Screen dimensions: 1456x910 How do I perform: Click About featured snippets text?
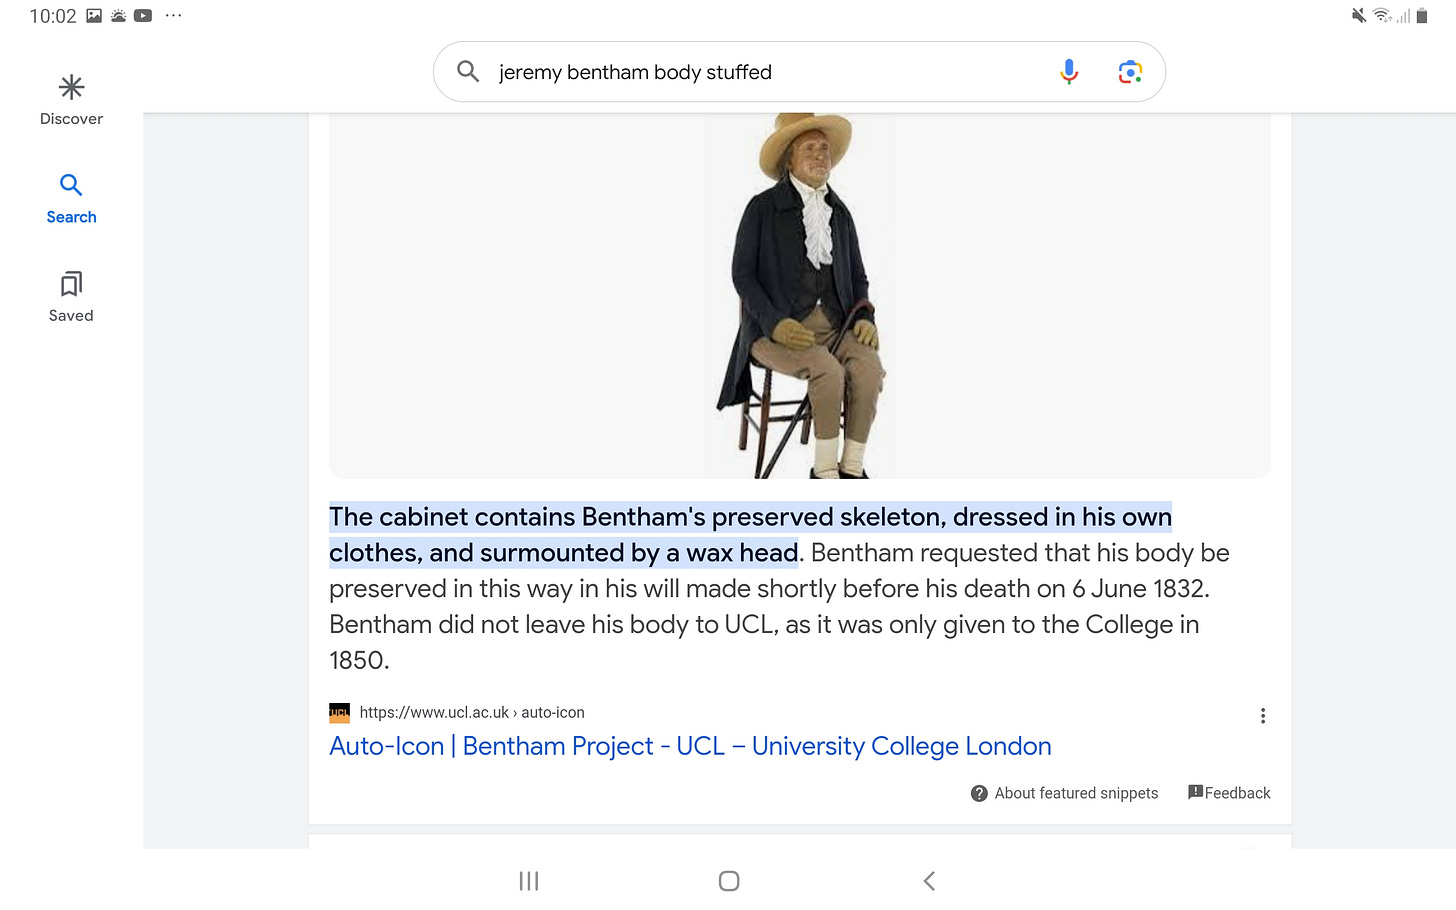click(x=1076, y=793)
